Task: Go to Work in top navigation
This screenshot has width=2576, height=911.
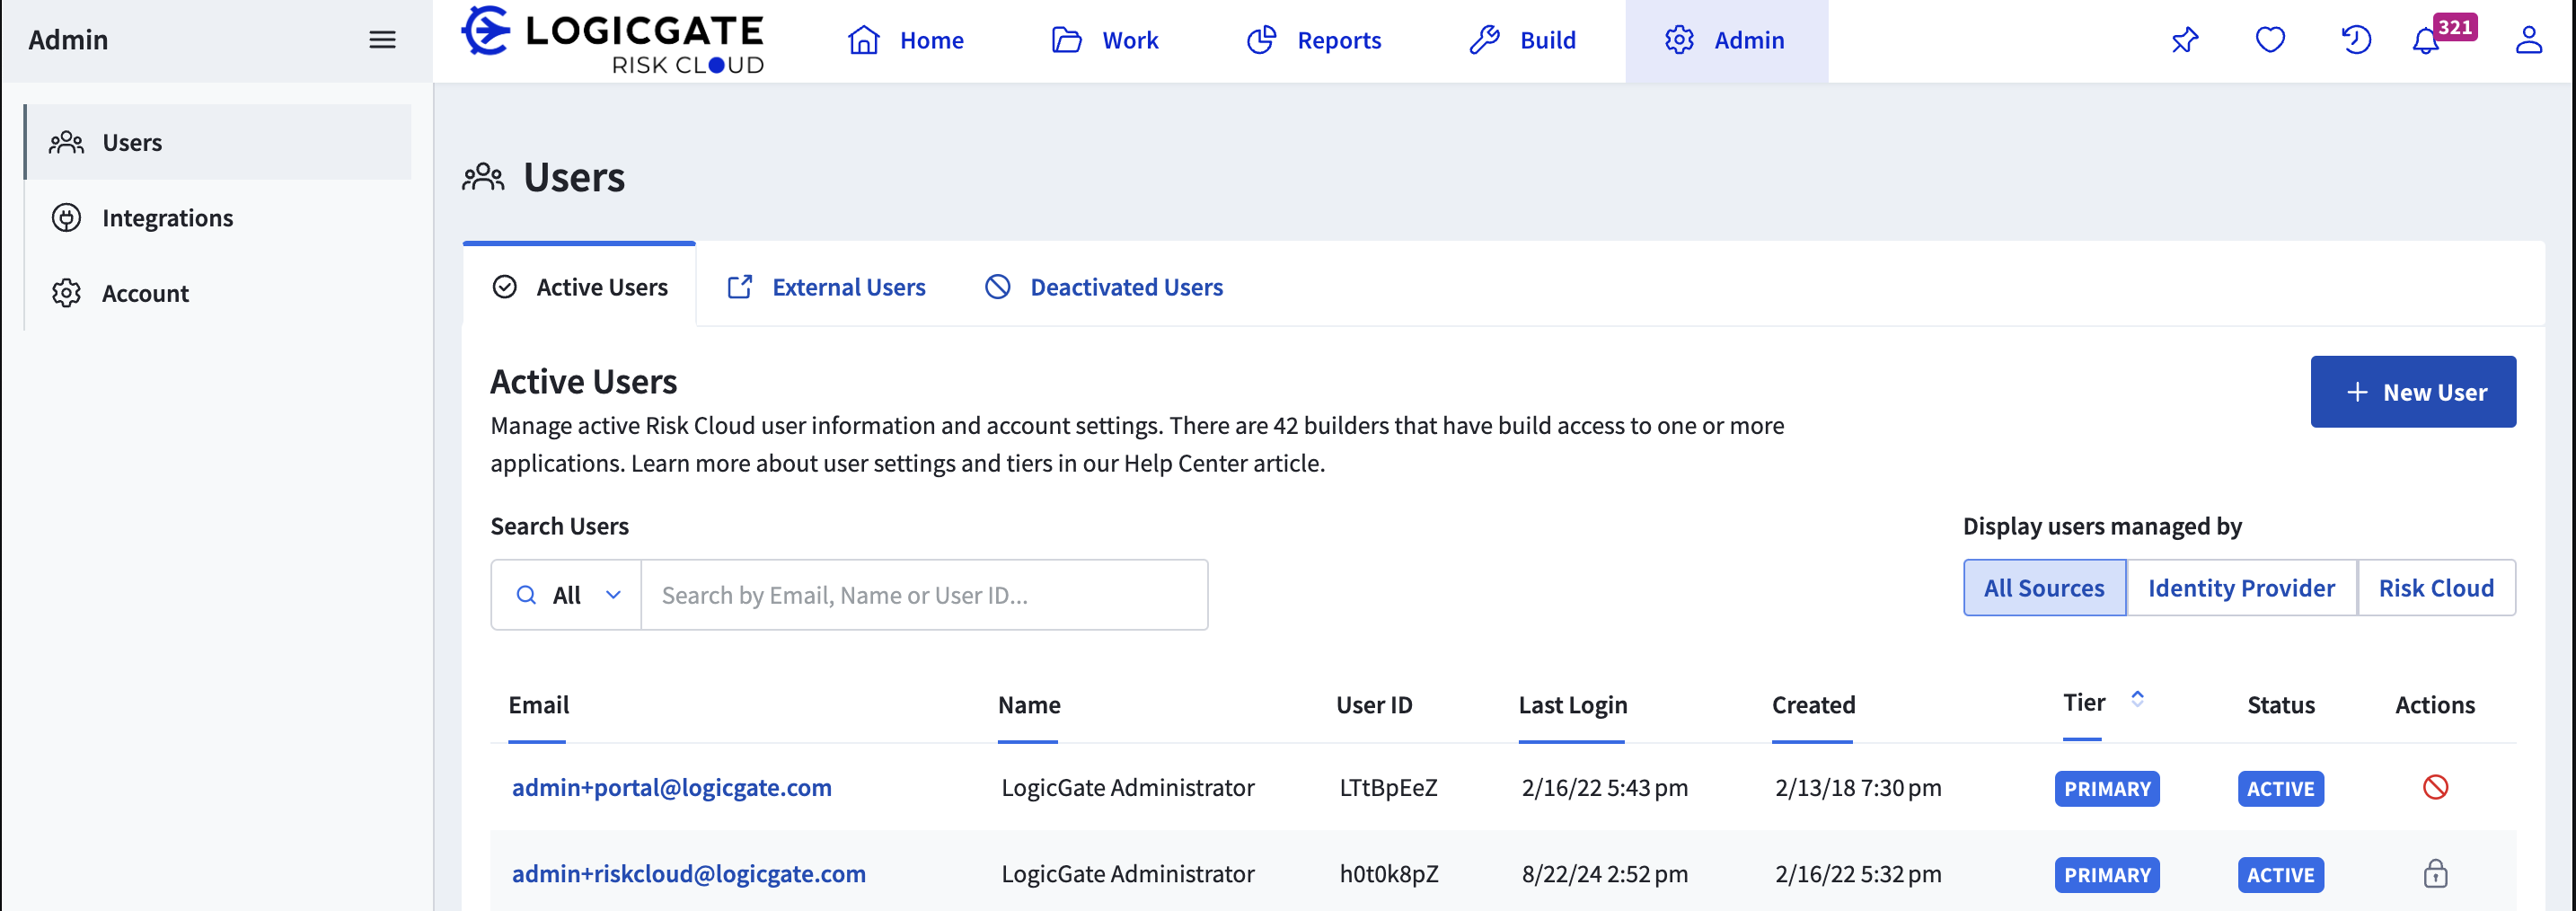Action: pos(1104,40)
